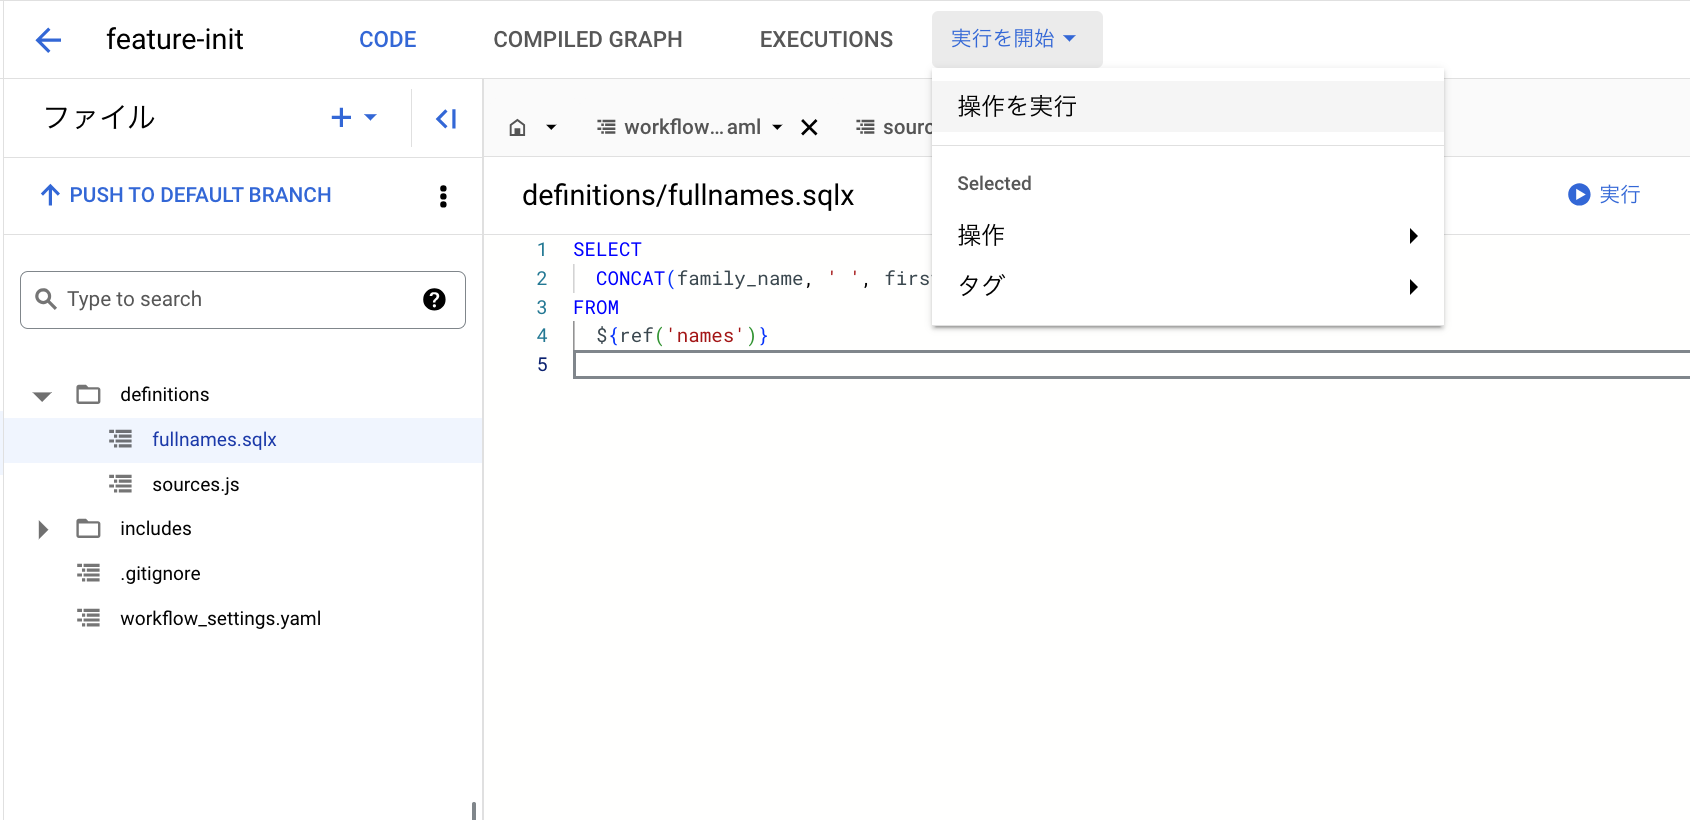The image size is (1690, 820).
Task: Open workflow_settings.yaml file
Action: pyautogui.click(x=221, y=618)
